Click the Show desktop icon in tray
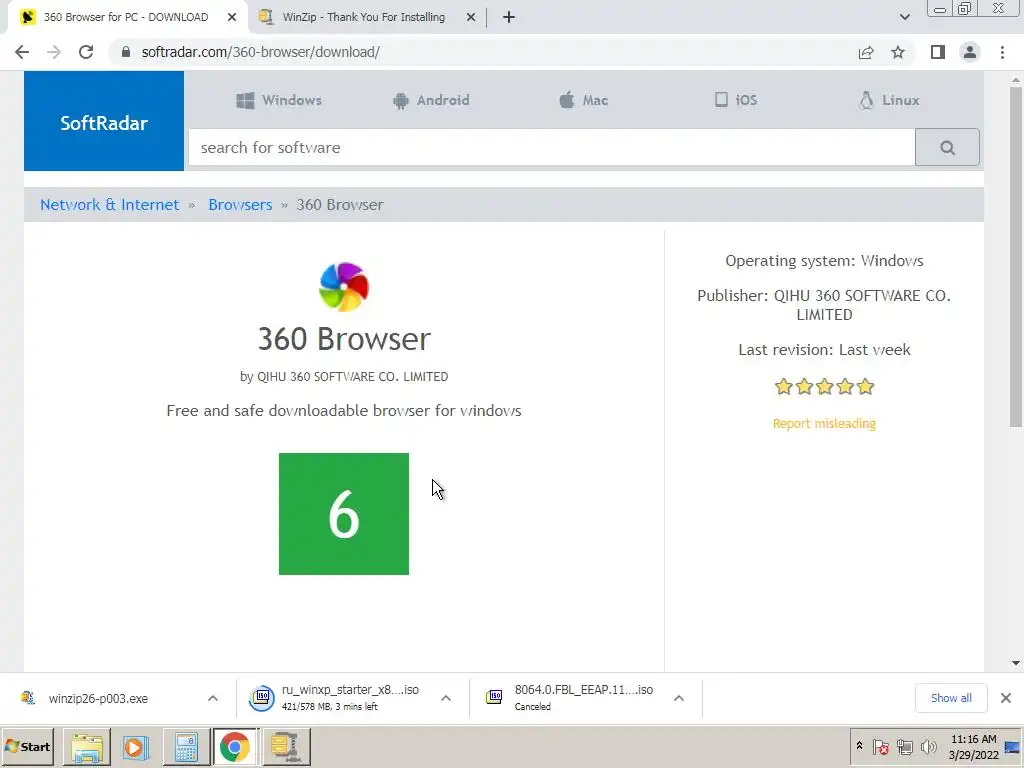This screenshot has width=1024, height=768. 1013,747
